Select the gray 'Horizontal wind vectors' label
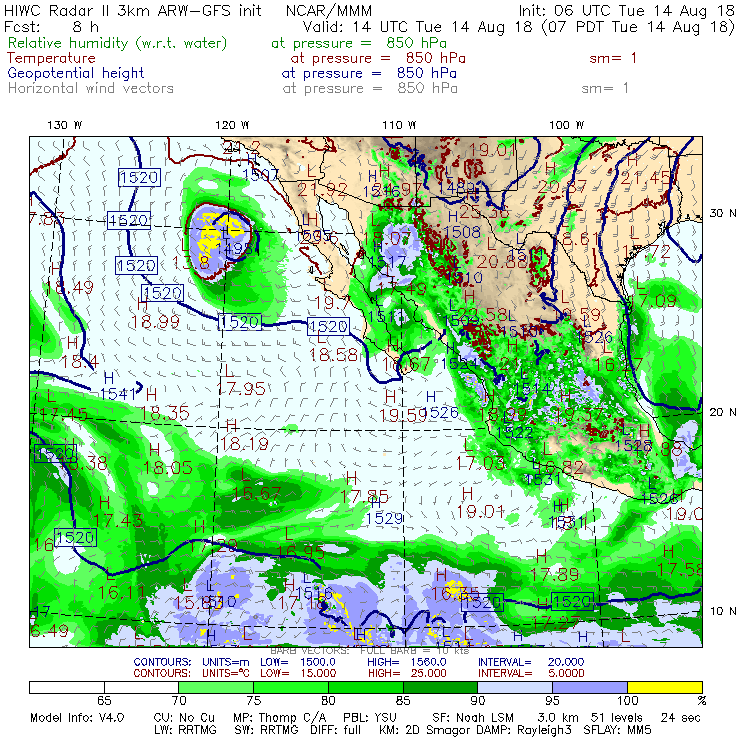 [x=91, y=88]
